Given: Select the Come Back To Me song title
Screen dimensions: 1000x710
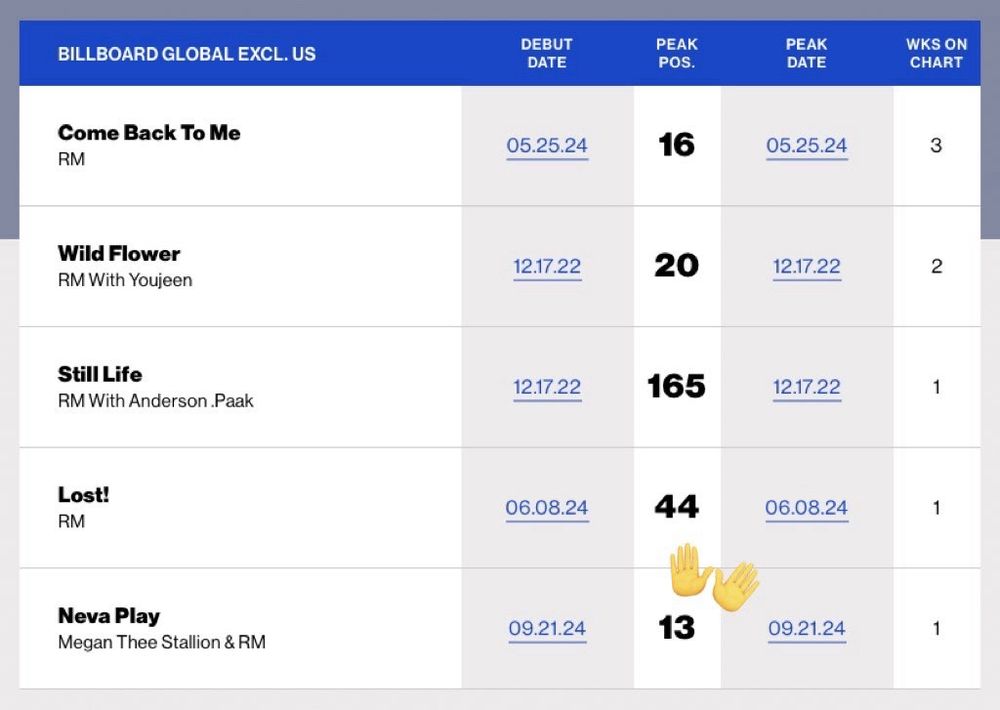Looking at the screenshot, I should pyautogui.click(x=149, y=133).
